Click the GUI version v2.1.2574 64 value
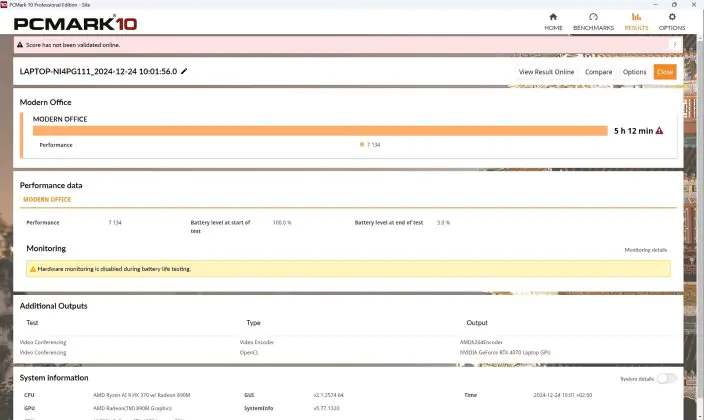 328,395
